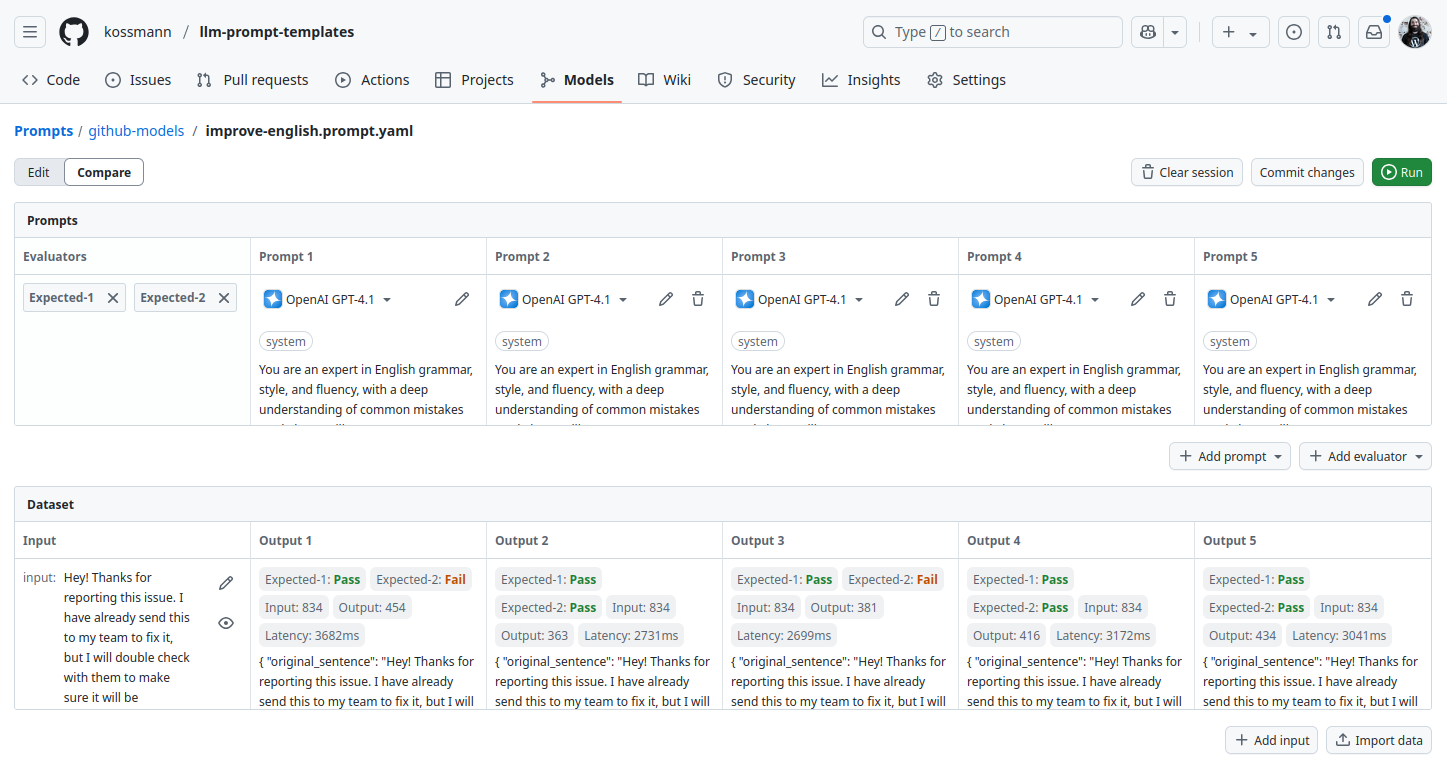Add a new input row

tap(1271, 740)
